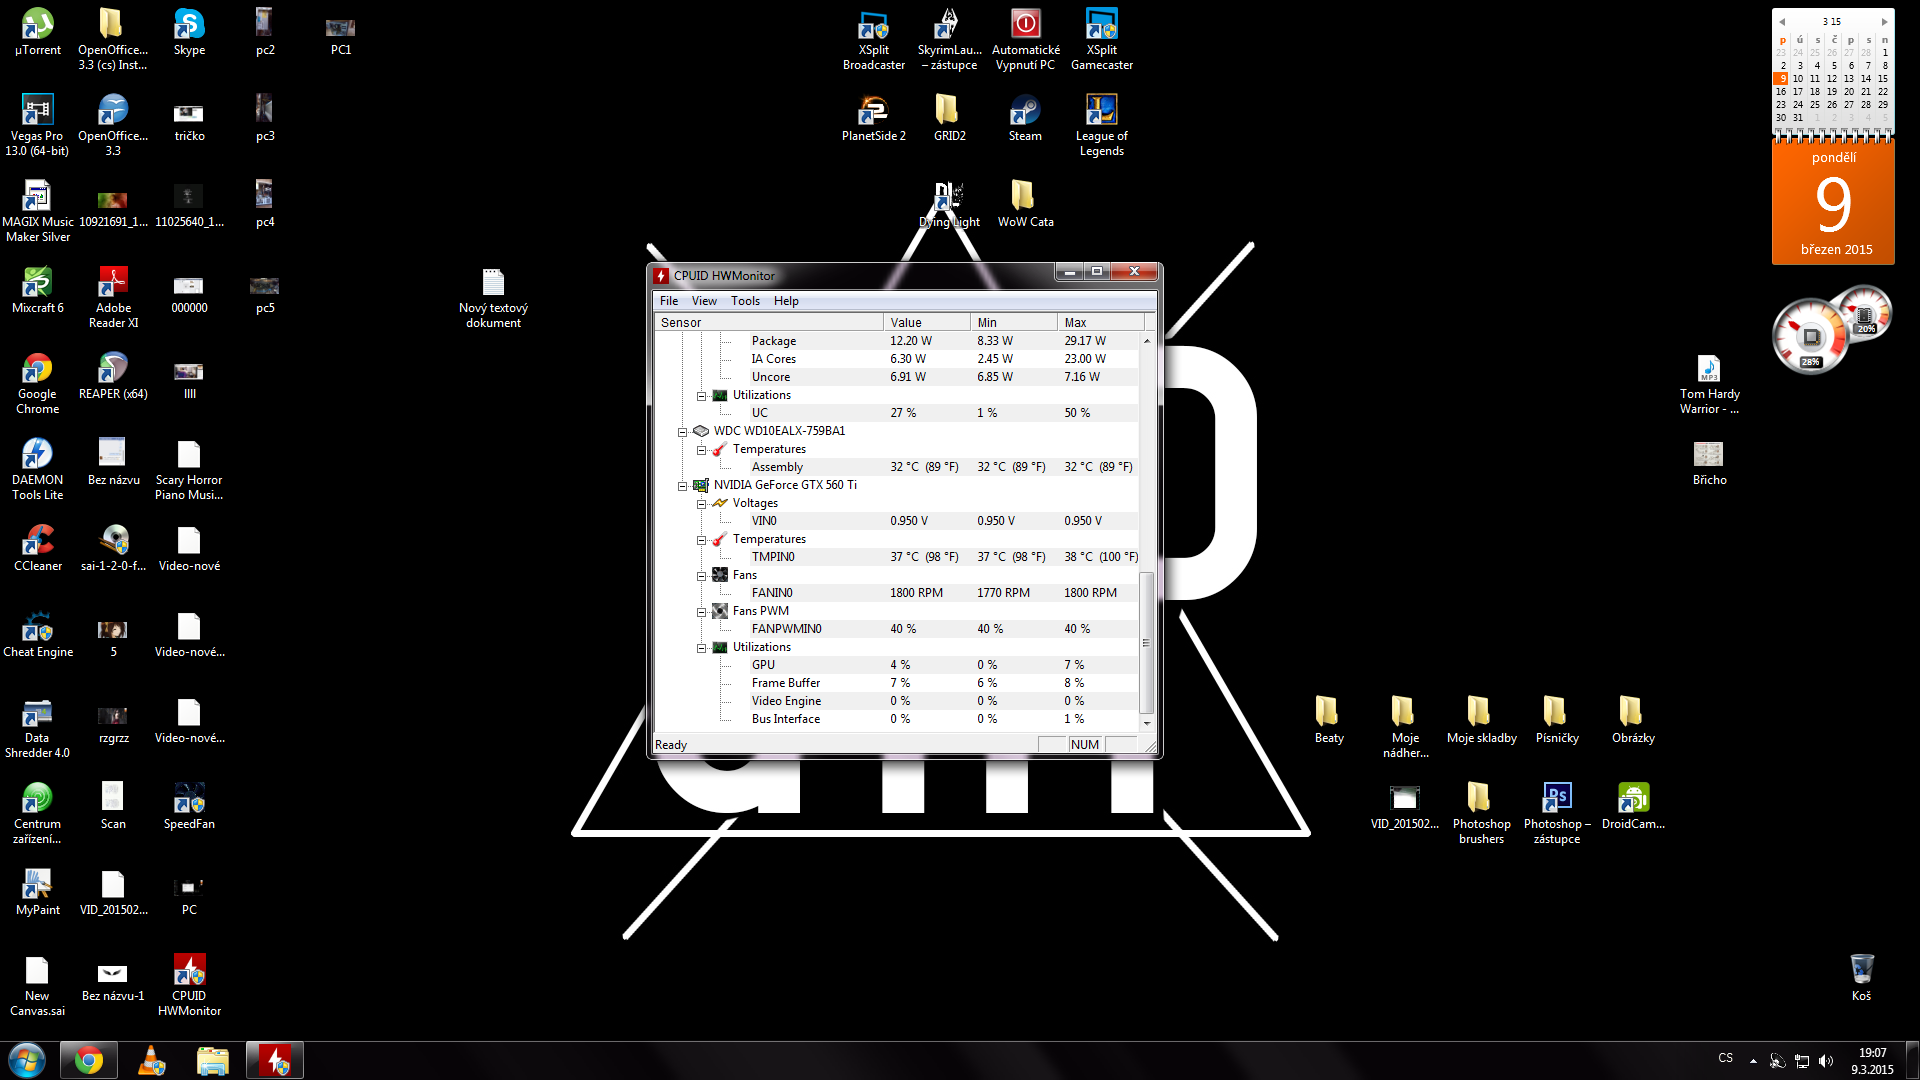This screenshot has width=1920, height=1080.
Task: Open Cheat Engine shortcut
Action: [37, 634]
